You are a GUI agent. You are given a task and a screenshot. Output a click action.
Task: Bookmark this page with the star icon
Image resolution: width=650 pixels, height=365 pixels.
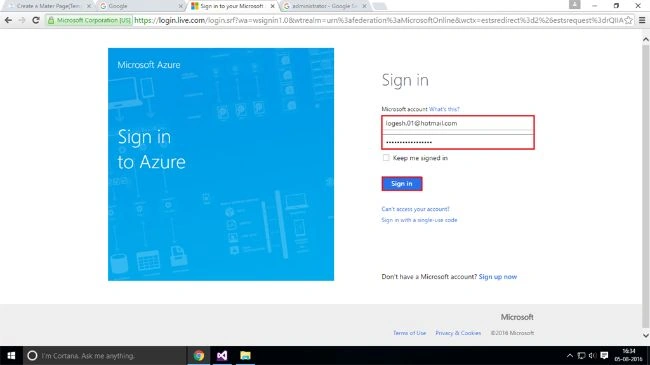tap(628, 20)
